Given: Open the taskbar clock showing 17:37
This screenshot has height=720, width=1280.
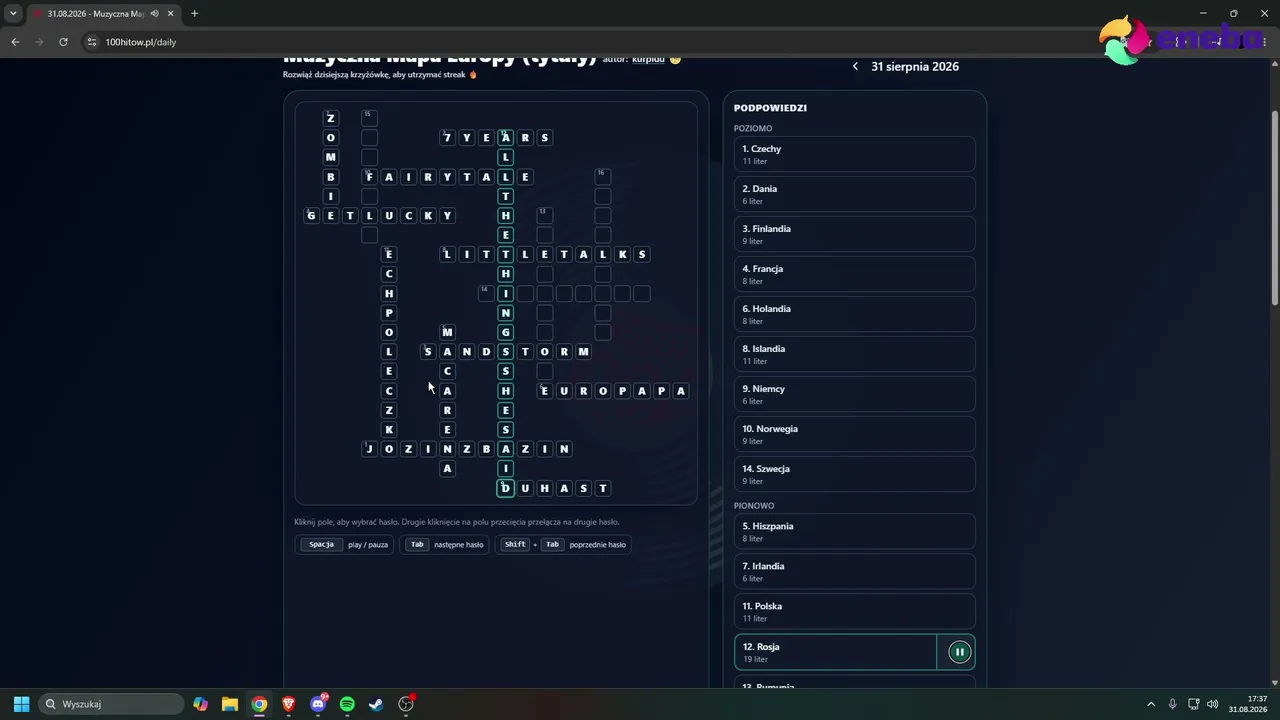Looking at the screenshot, I should click(1248, 704).
